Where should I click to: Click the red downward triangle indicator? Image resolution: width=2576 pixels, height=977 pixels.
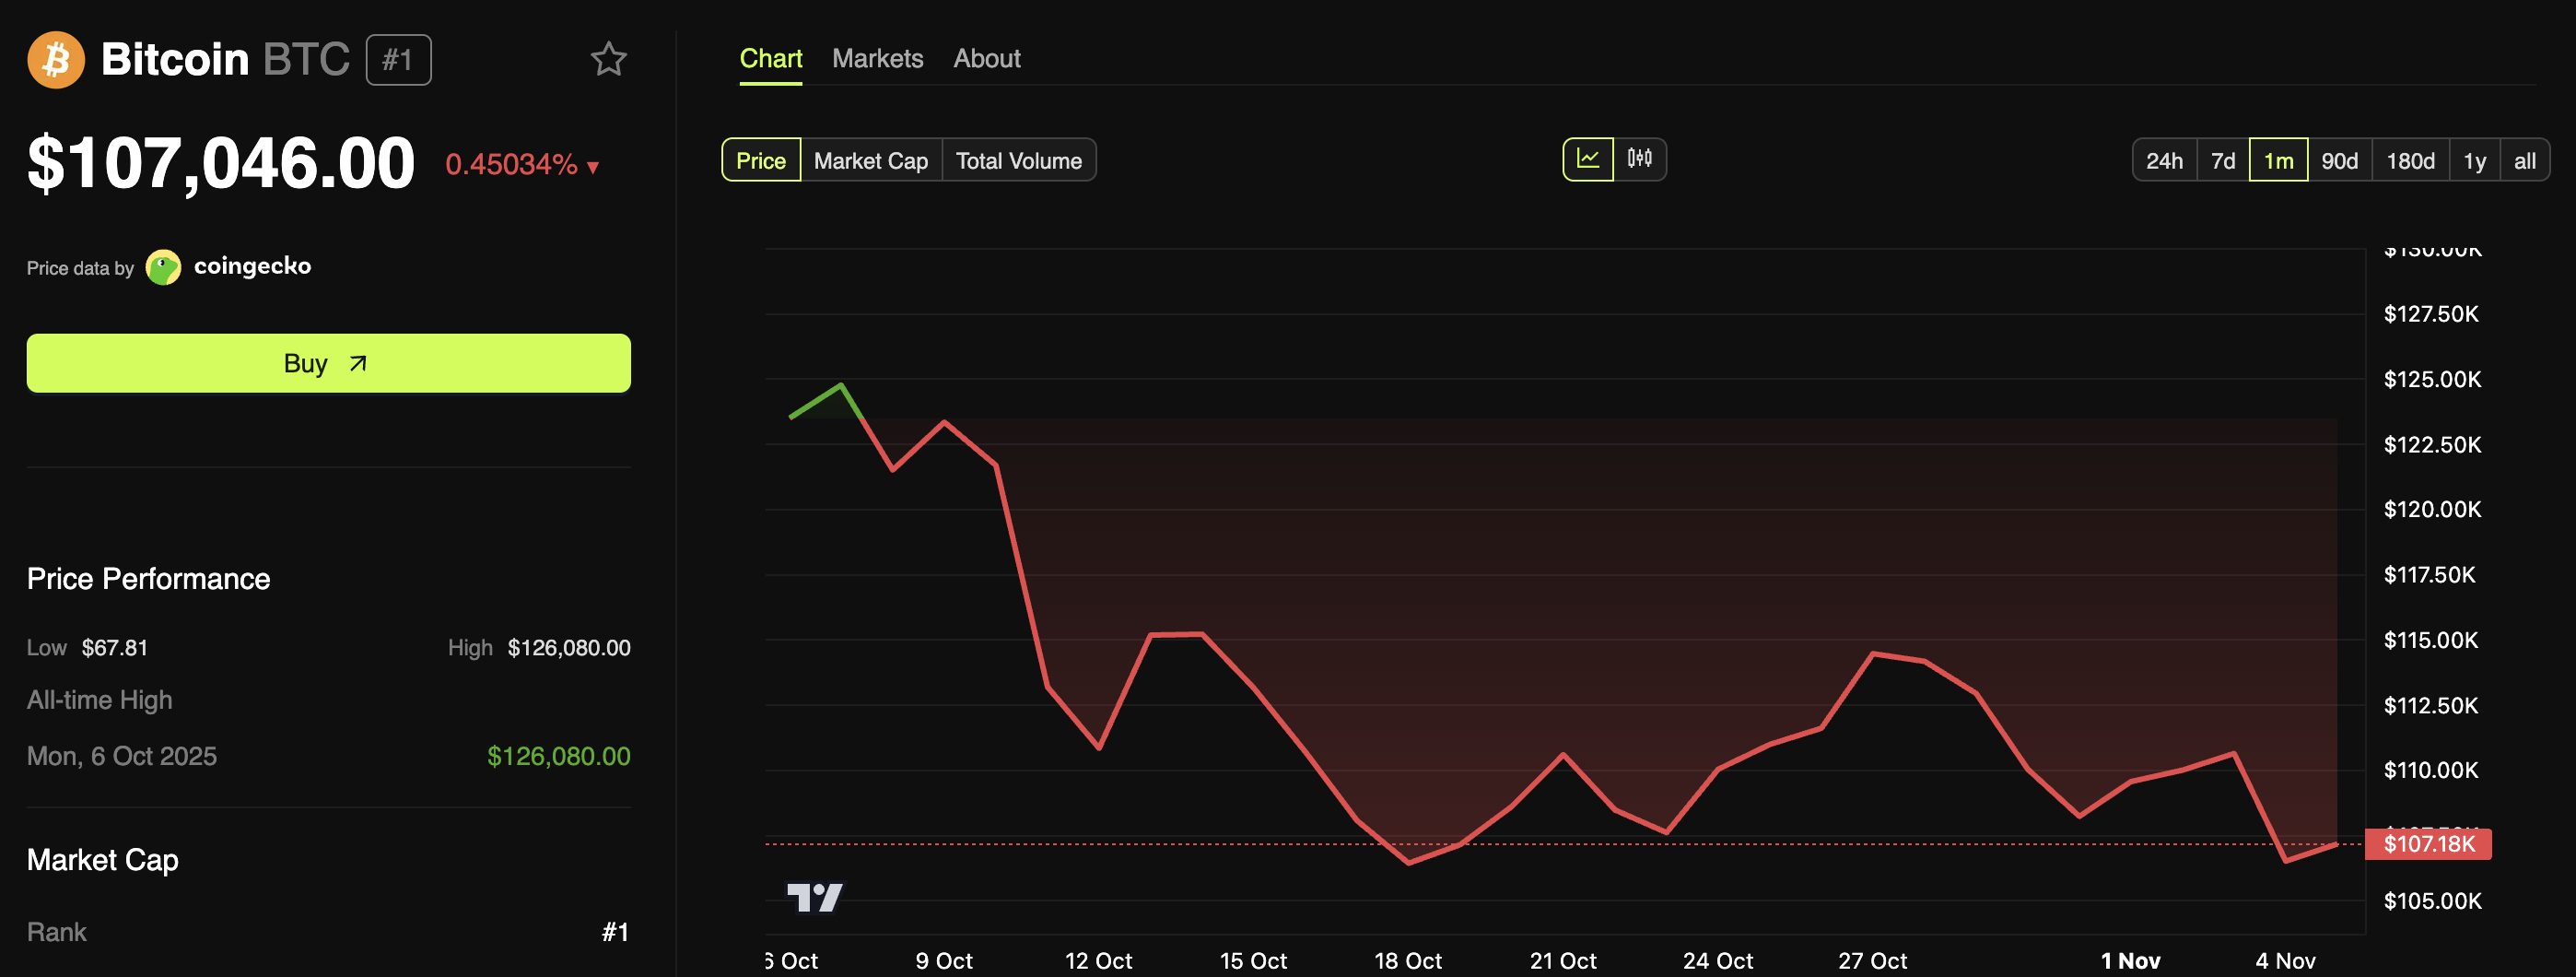[x=591, y=167]
